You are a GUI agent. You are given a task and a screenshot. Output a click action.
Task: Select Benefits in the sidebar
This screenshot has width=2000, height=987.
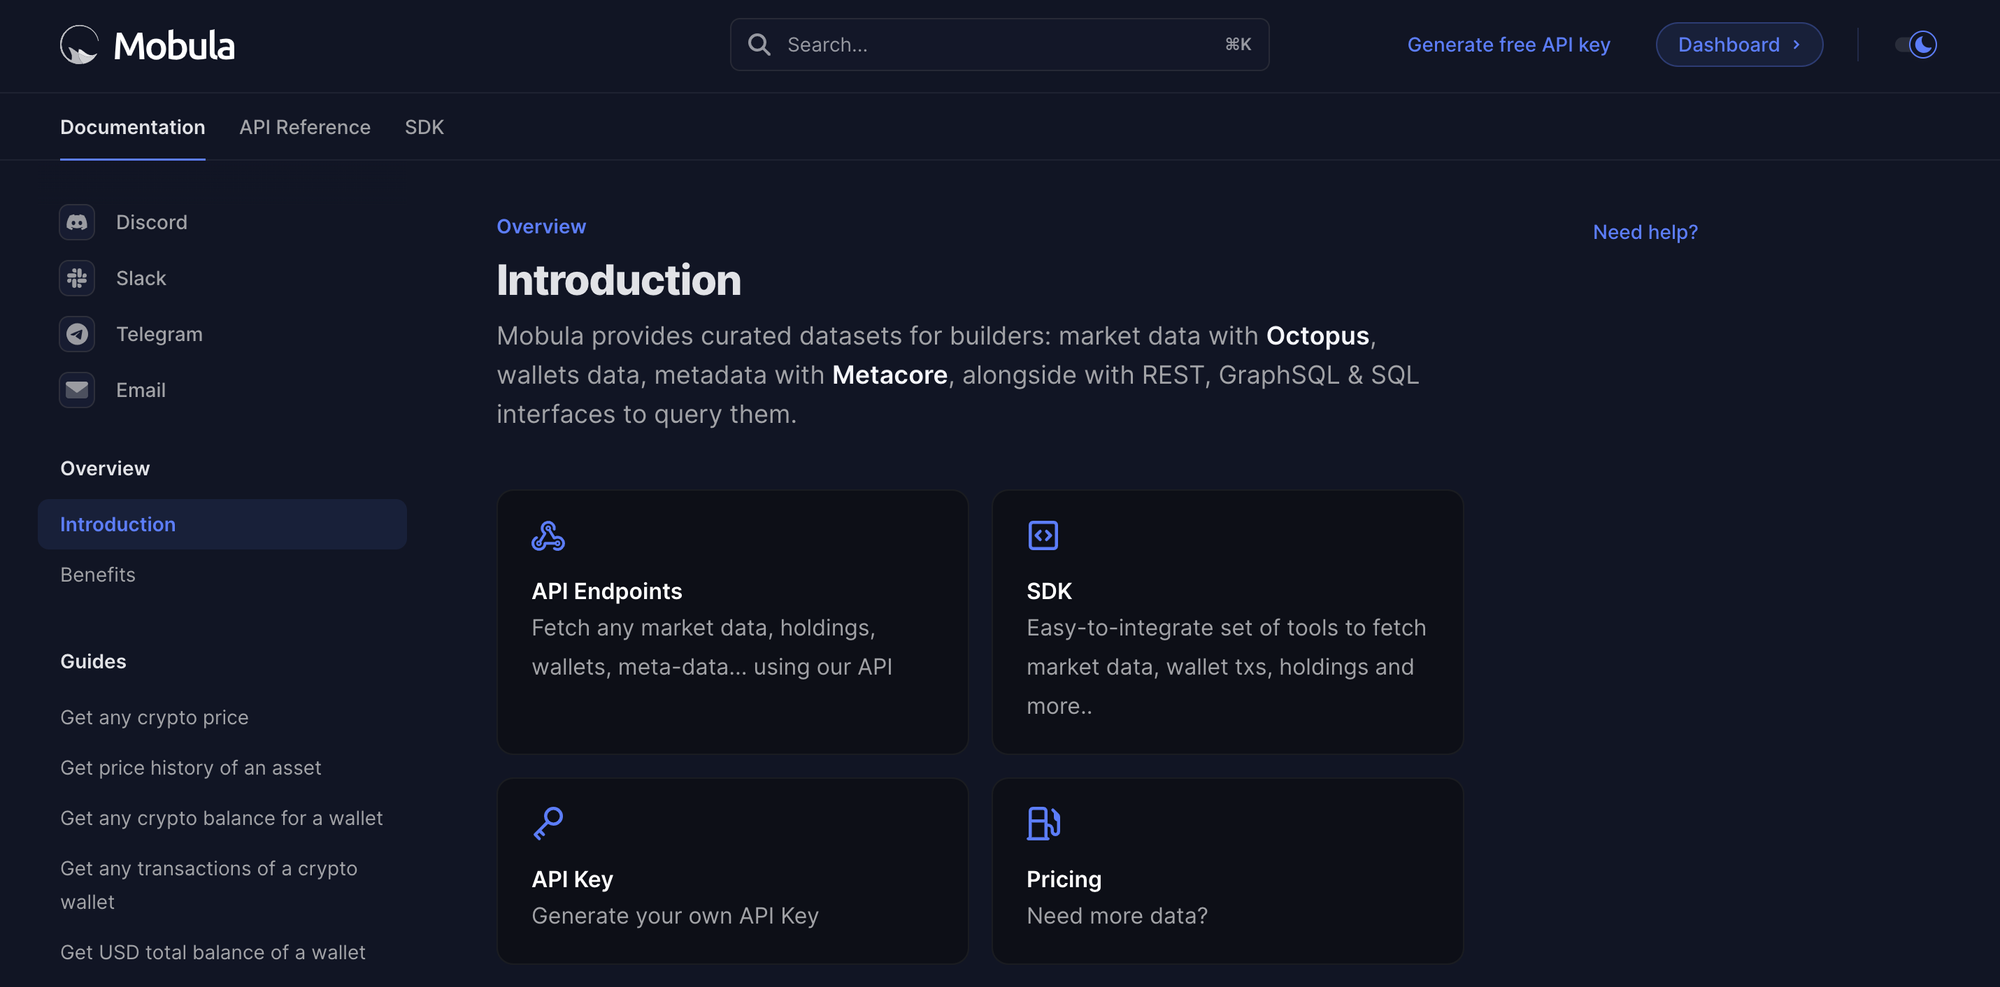(x=98, y=575)
